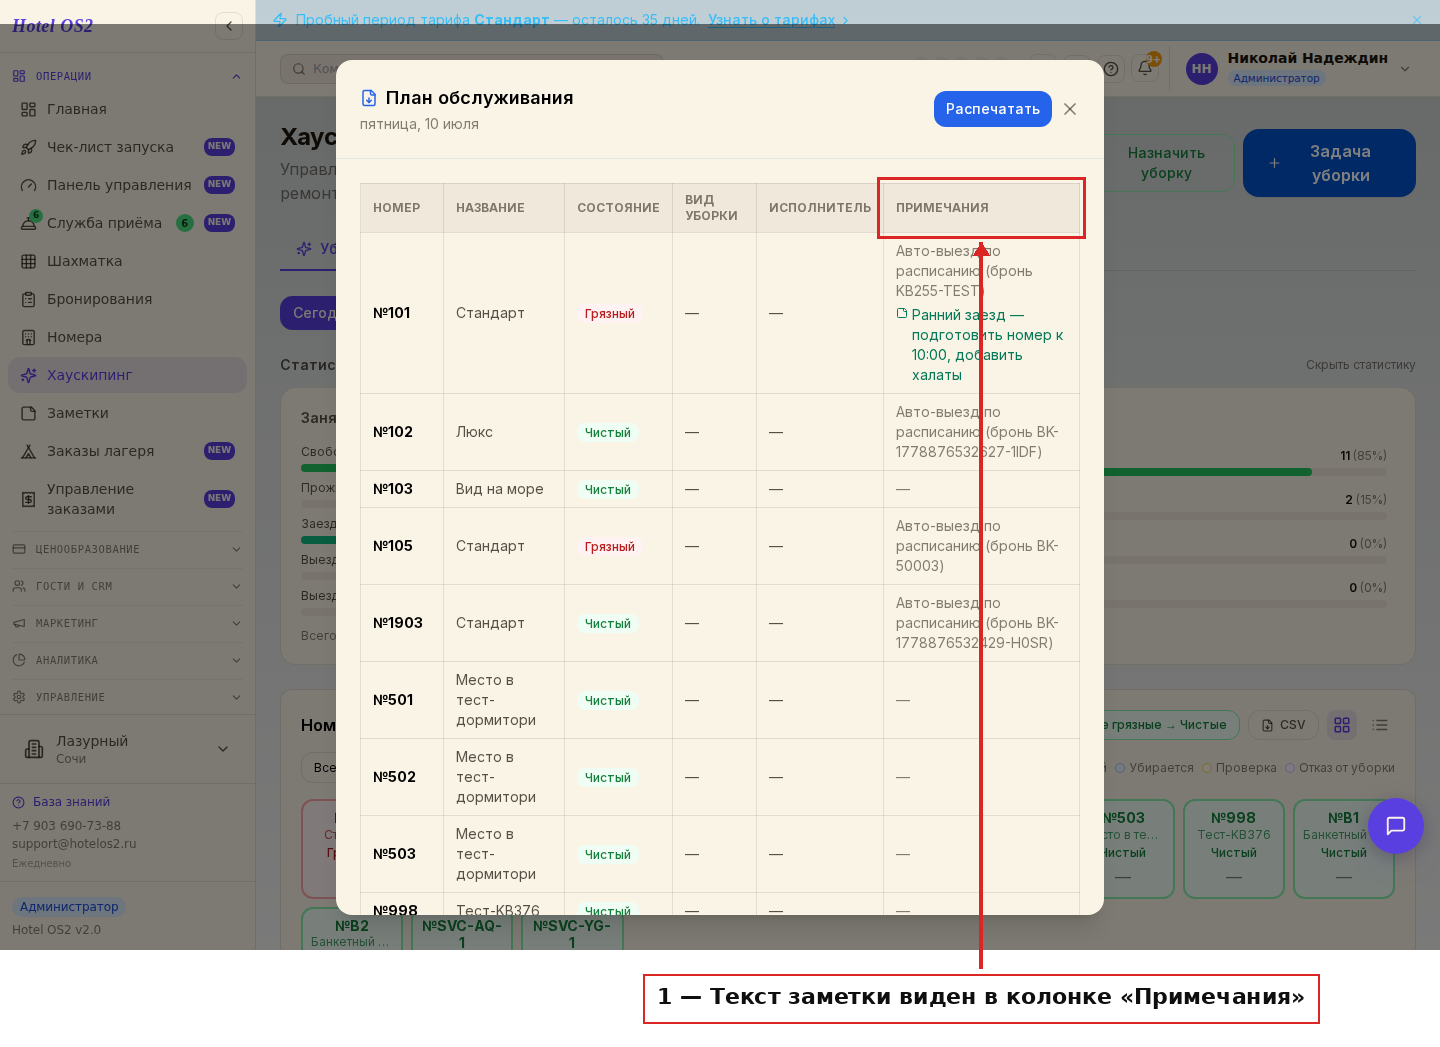
Task: Click the help question mark icon
Action: (1111, 68)
